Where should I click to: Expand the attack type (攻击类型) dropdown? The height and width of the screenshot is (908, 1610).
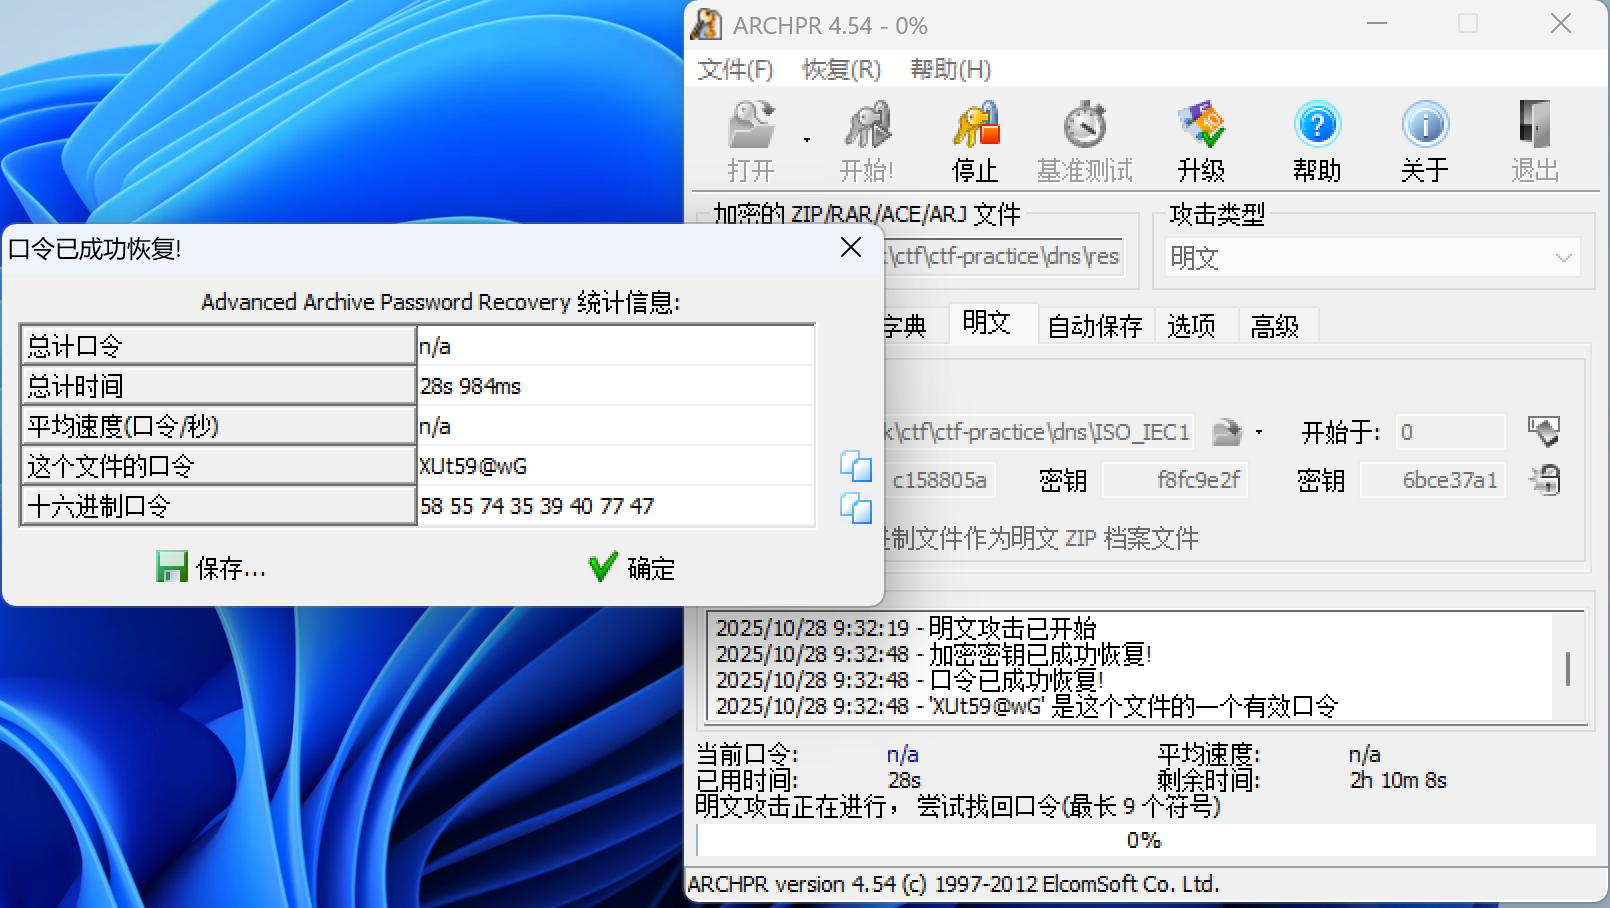tap(1563, 258)
